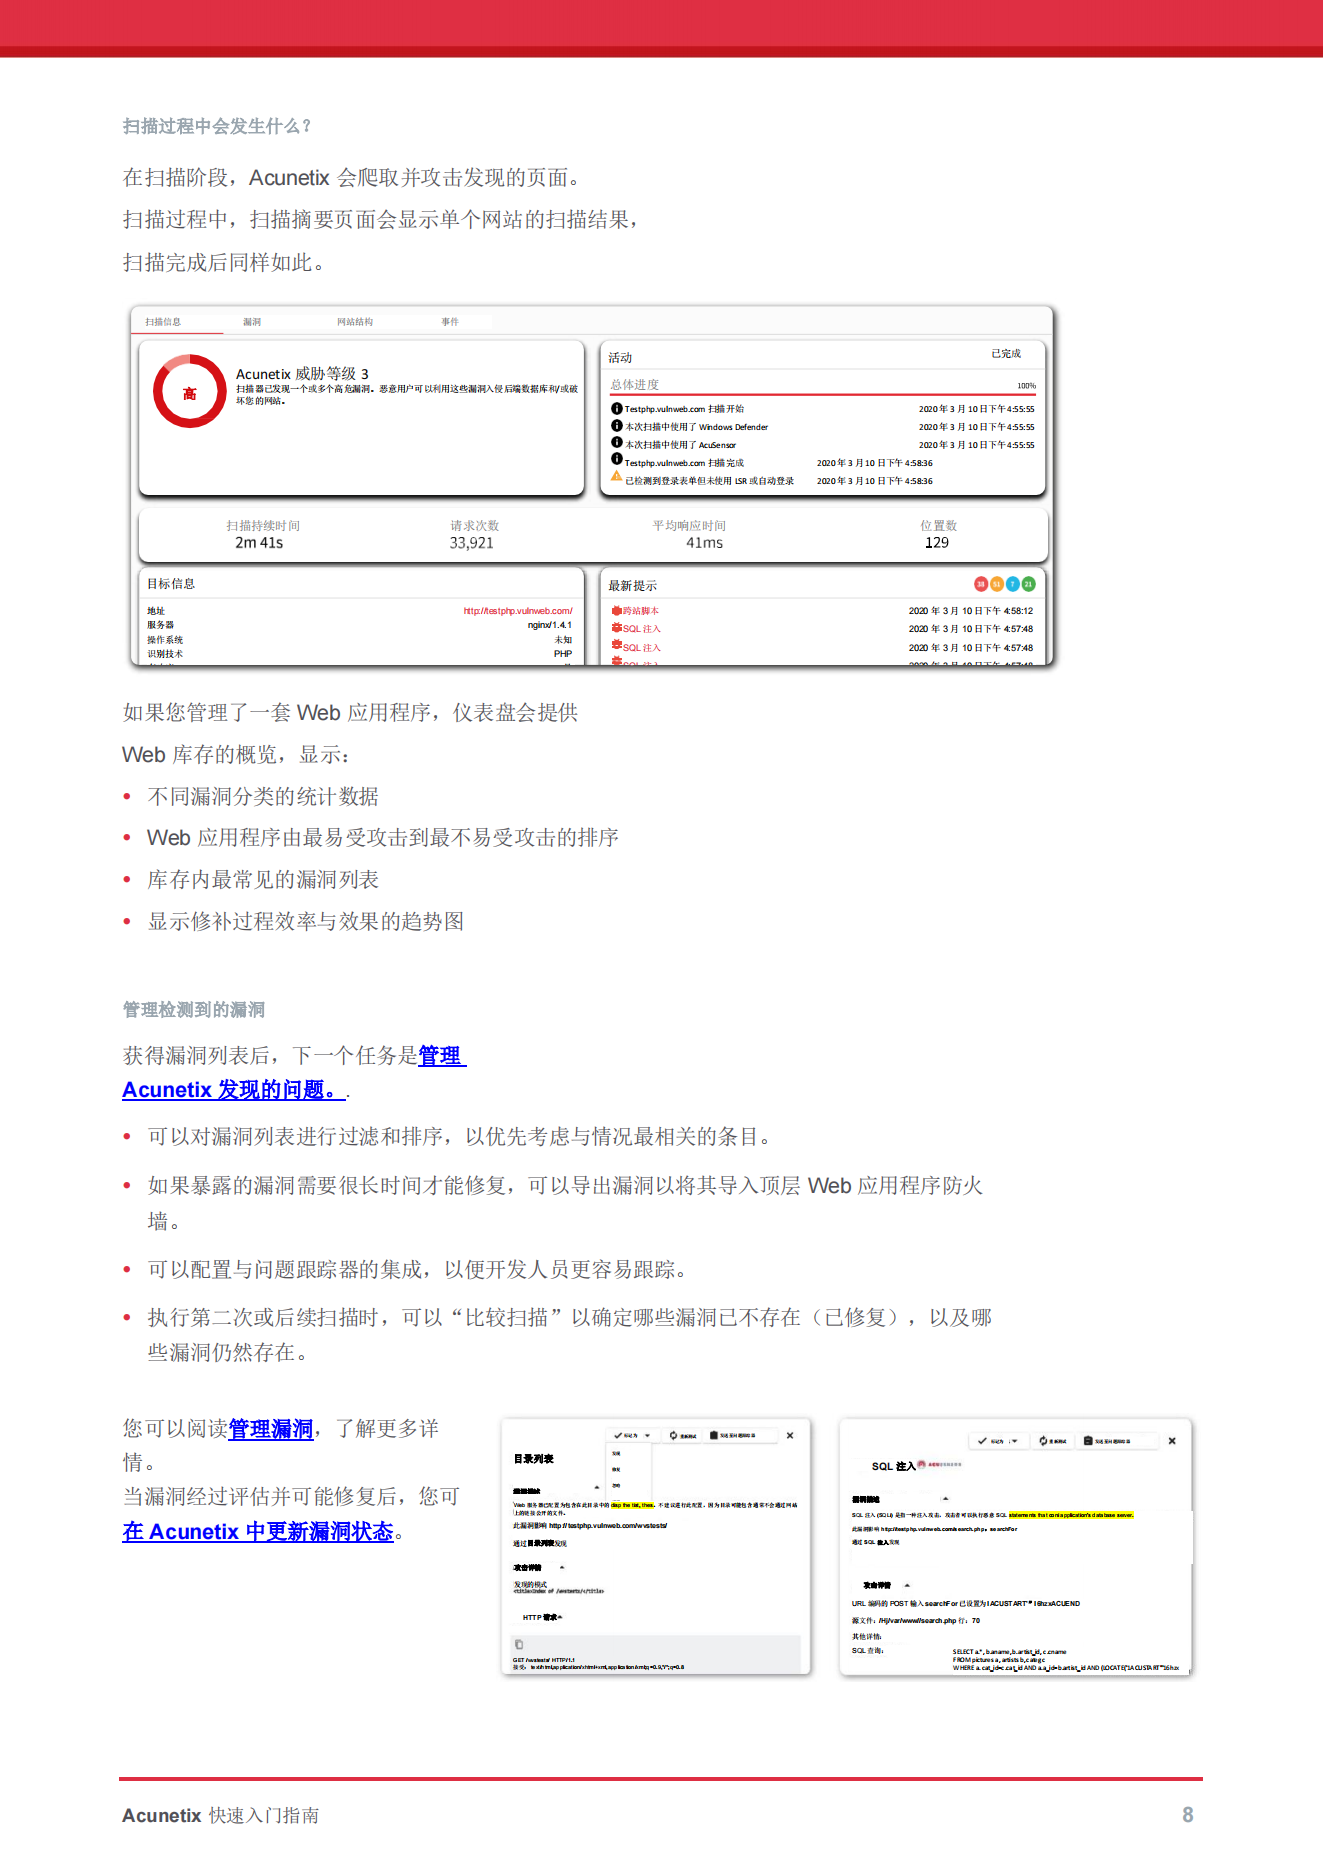Click the 2m 41s scan duration value
The image size is (1323, 1871).
259,543
